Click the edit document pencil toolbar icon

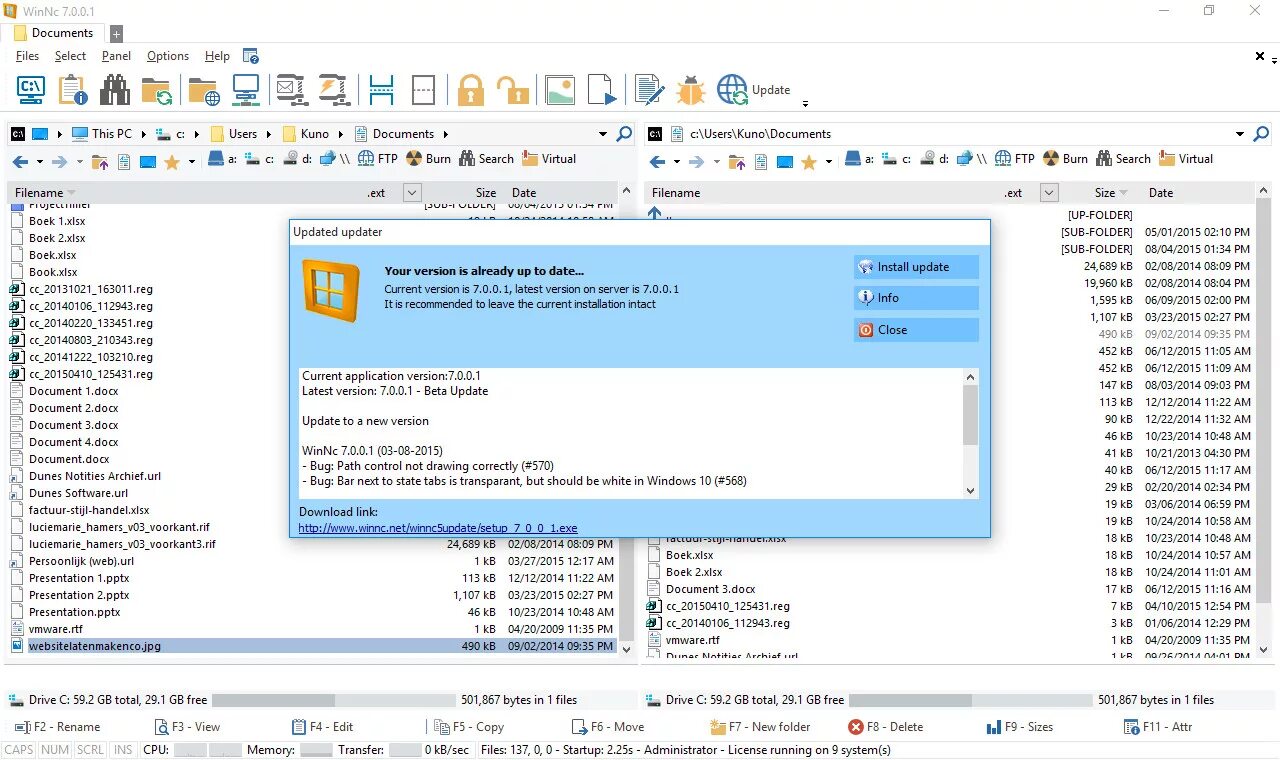coord(650,90)
